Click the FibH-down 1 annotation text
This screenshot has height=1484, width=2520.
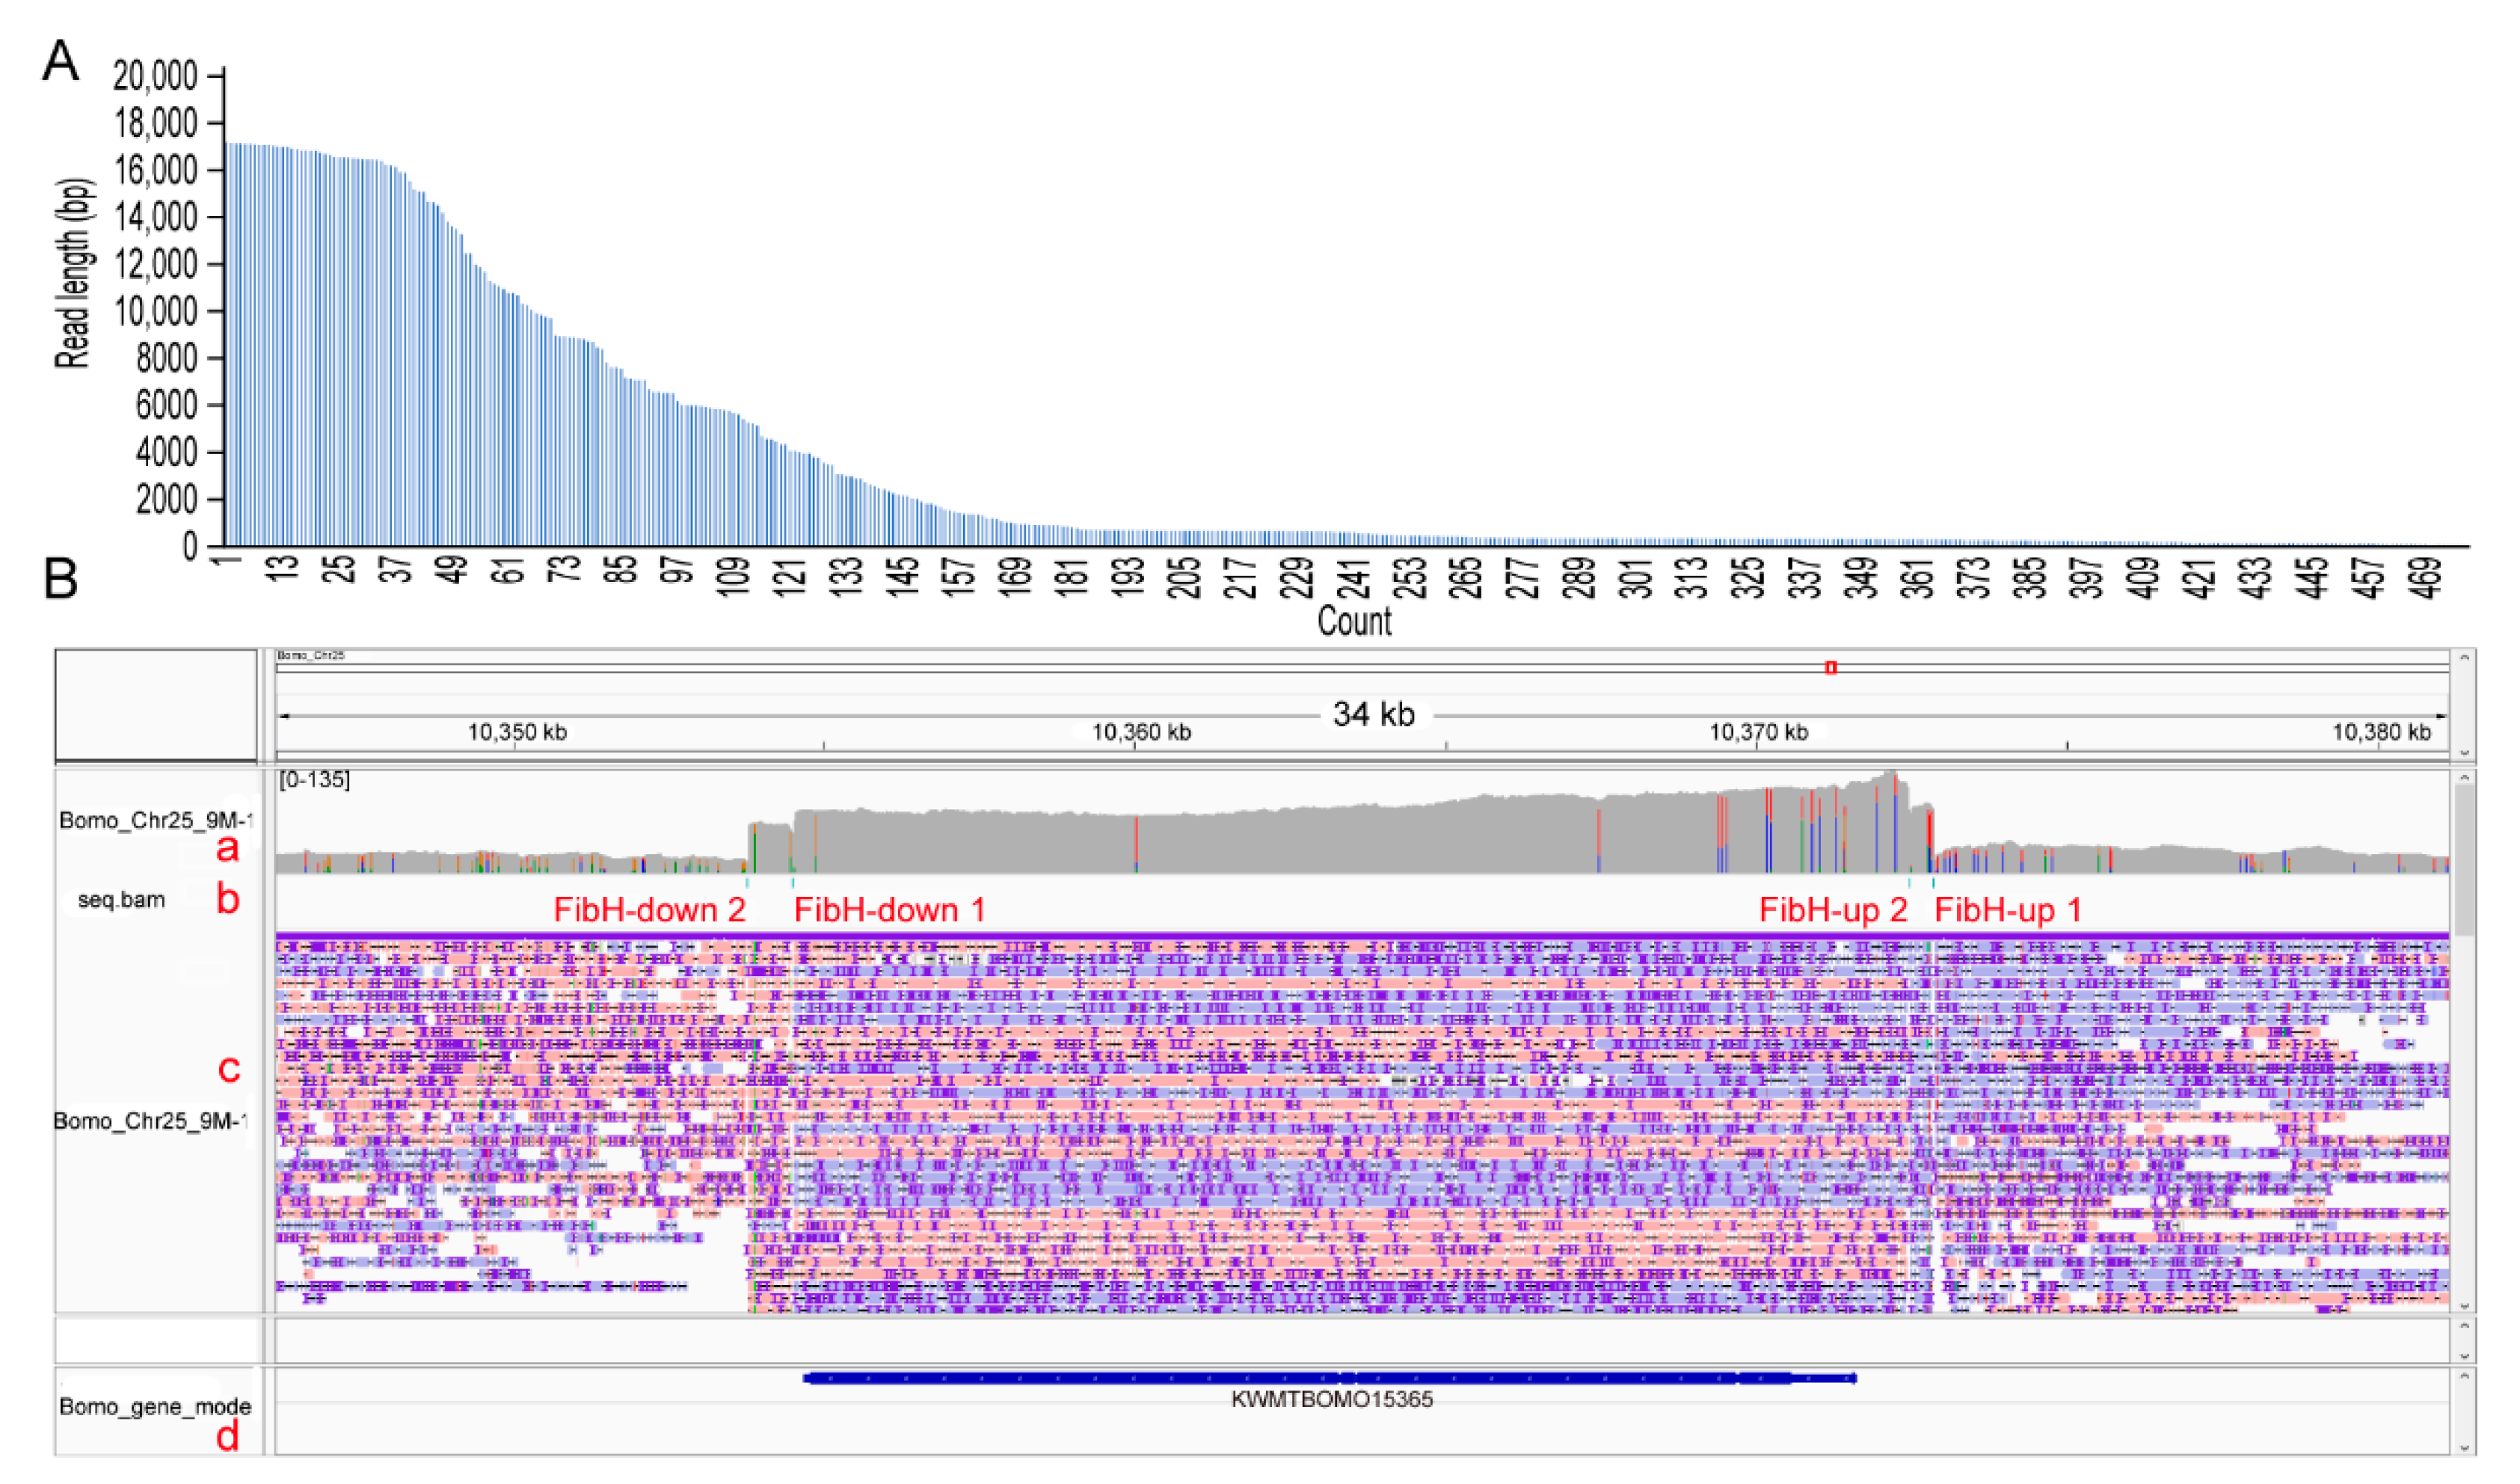tap(889, 910)
